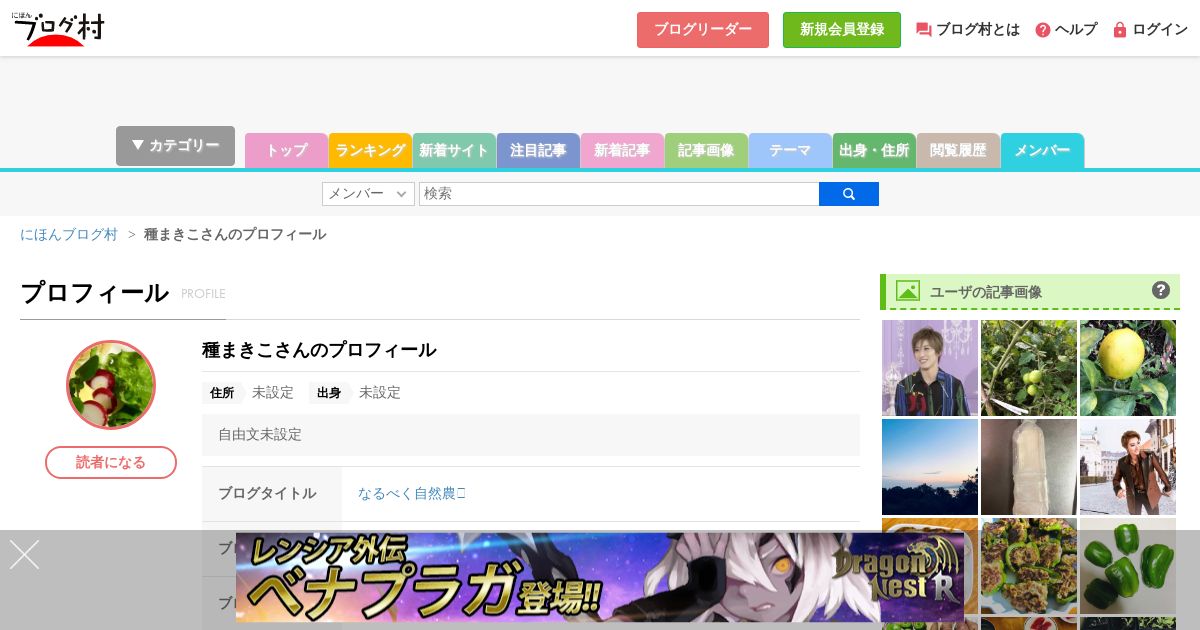Click the salad profile avatar
Screen dimensions: 1200x630
click(111, 385)
